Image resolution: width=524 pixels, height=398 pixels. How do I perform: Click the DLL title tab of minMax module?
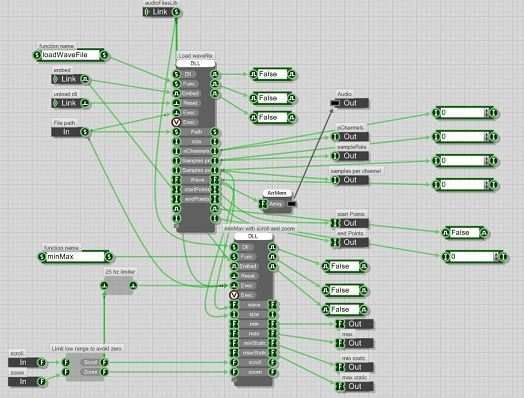point(253,236)
